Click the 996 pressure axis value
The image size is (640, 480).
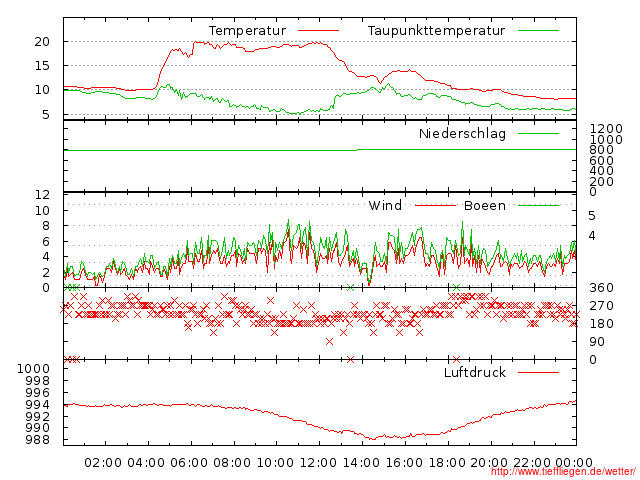tap(38, 393)
